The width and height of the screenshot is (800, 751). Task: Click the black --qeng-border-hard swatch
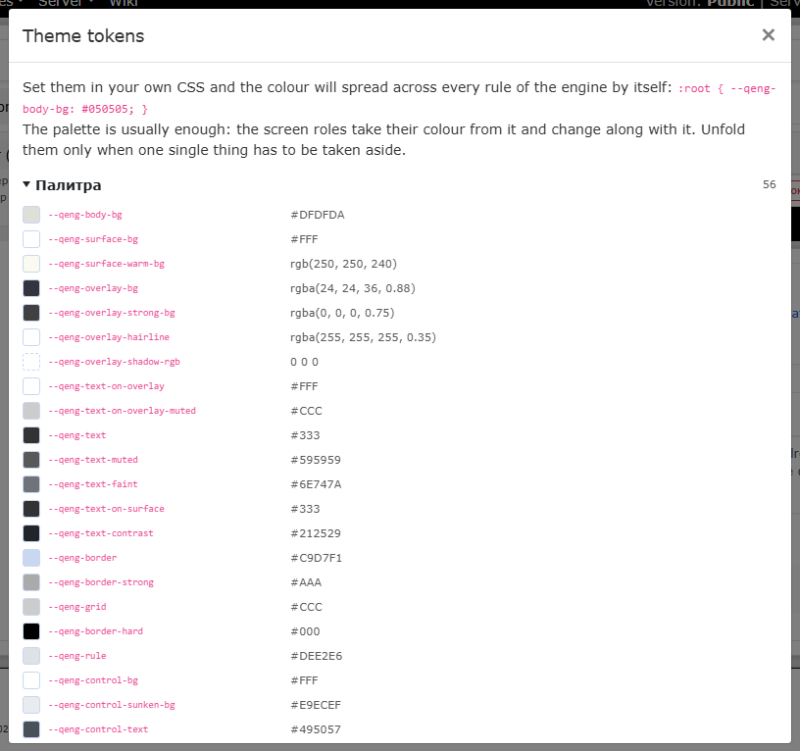pyautogui.click(x=31, y=631)
